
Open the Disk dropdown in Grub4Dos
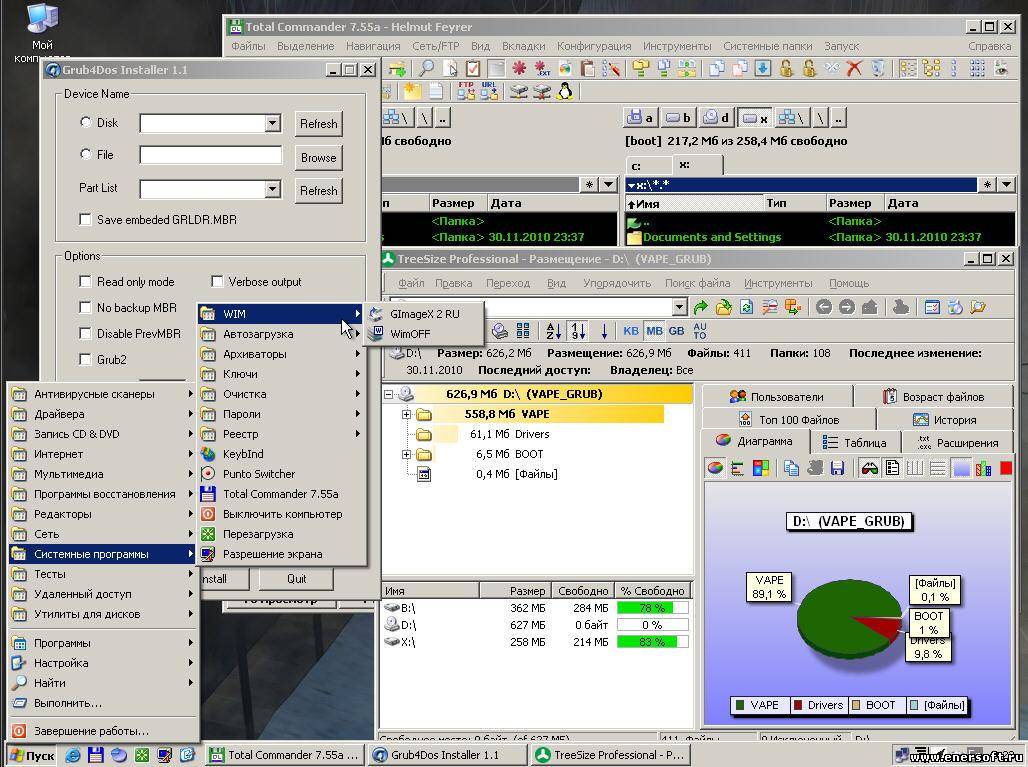point(273,123)
